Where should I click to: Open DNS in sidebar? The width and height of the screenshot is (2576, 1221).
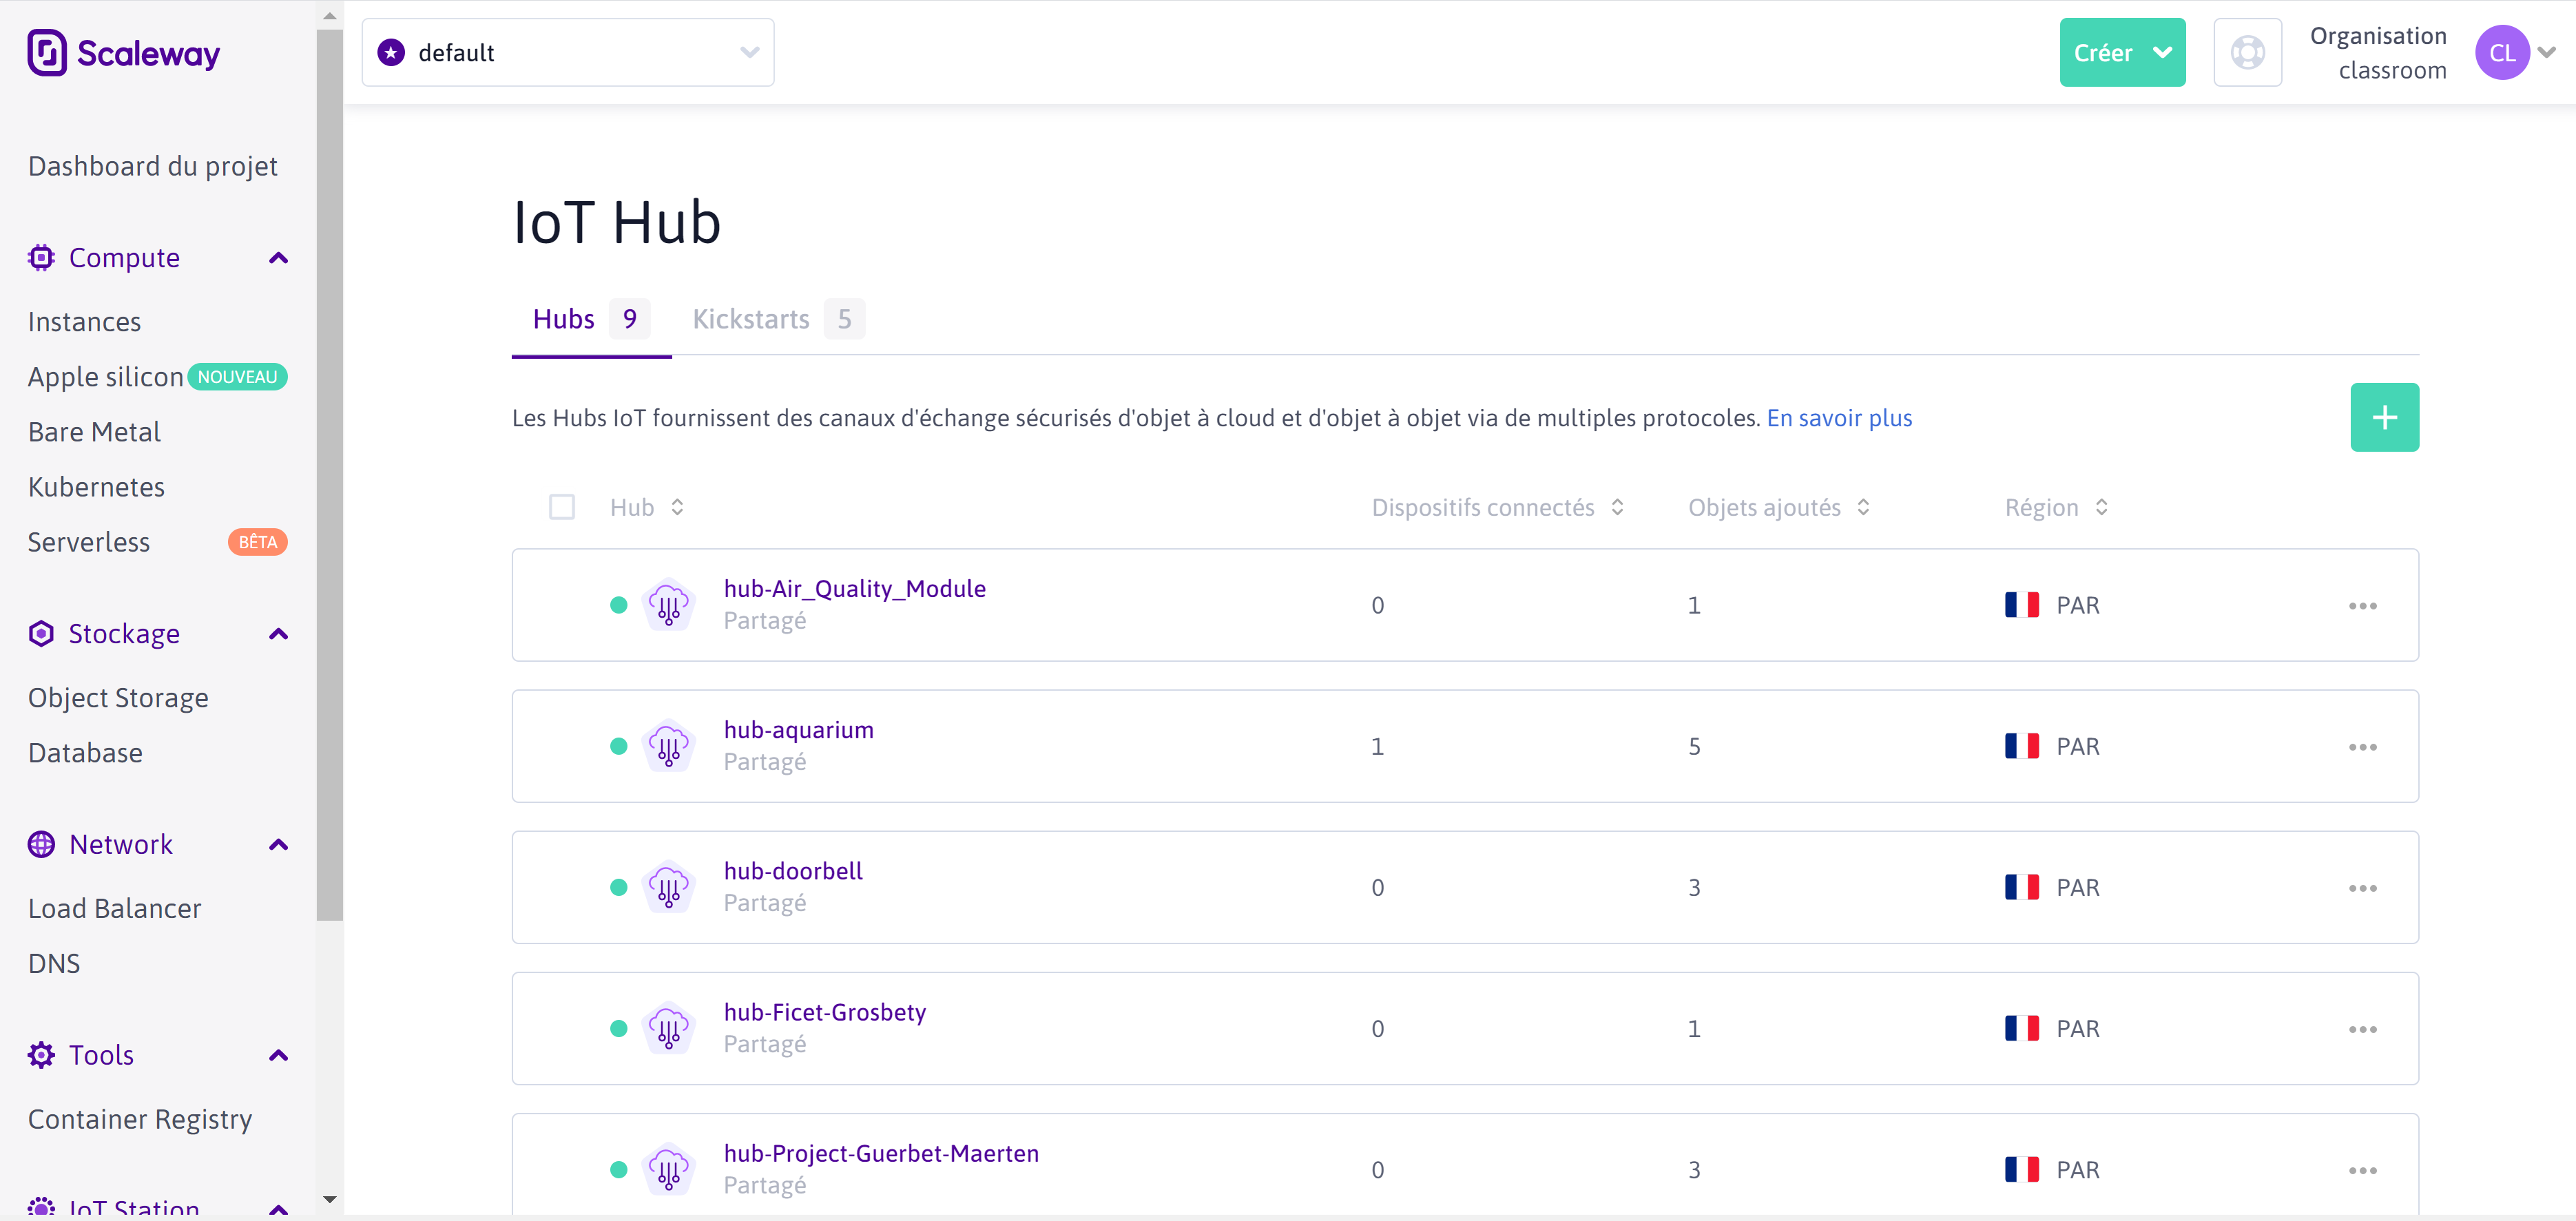coord(54,963)
